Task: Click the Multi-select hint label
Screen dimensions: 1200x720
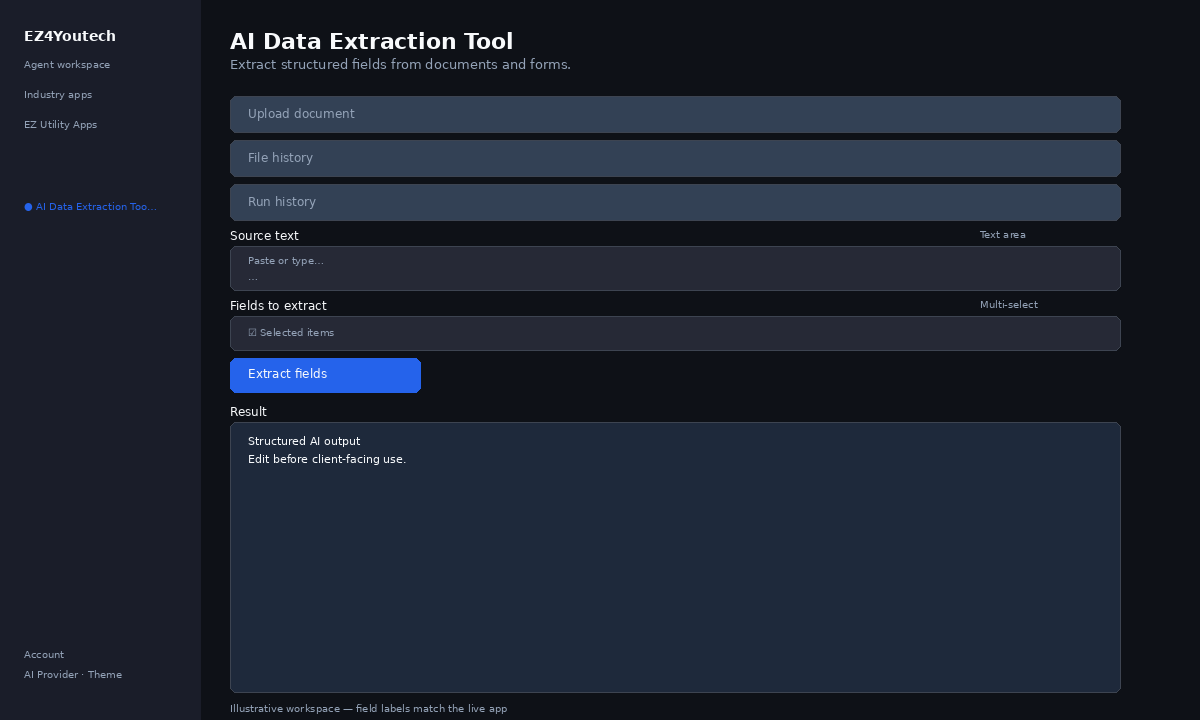Action: (1009, 305)
